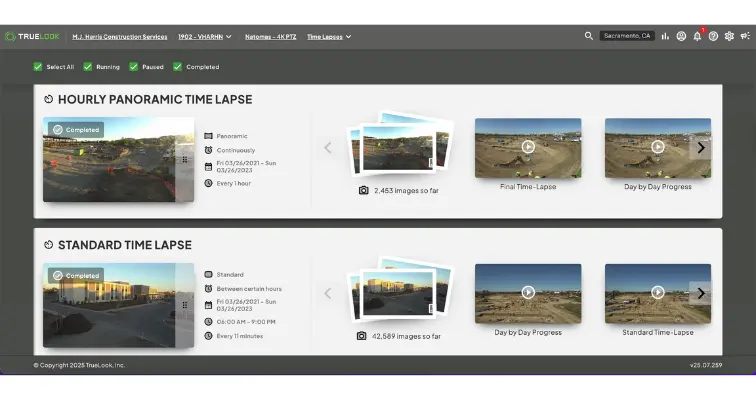Show next videos in Standard Time Lapse carousel
The height and width of the screenshot is (400, 756).
coord(701,293)
